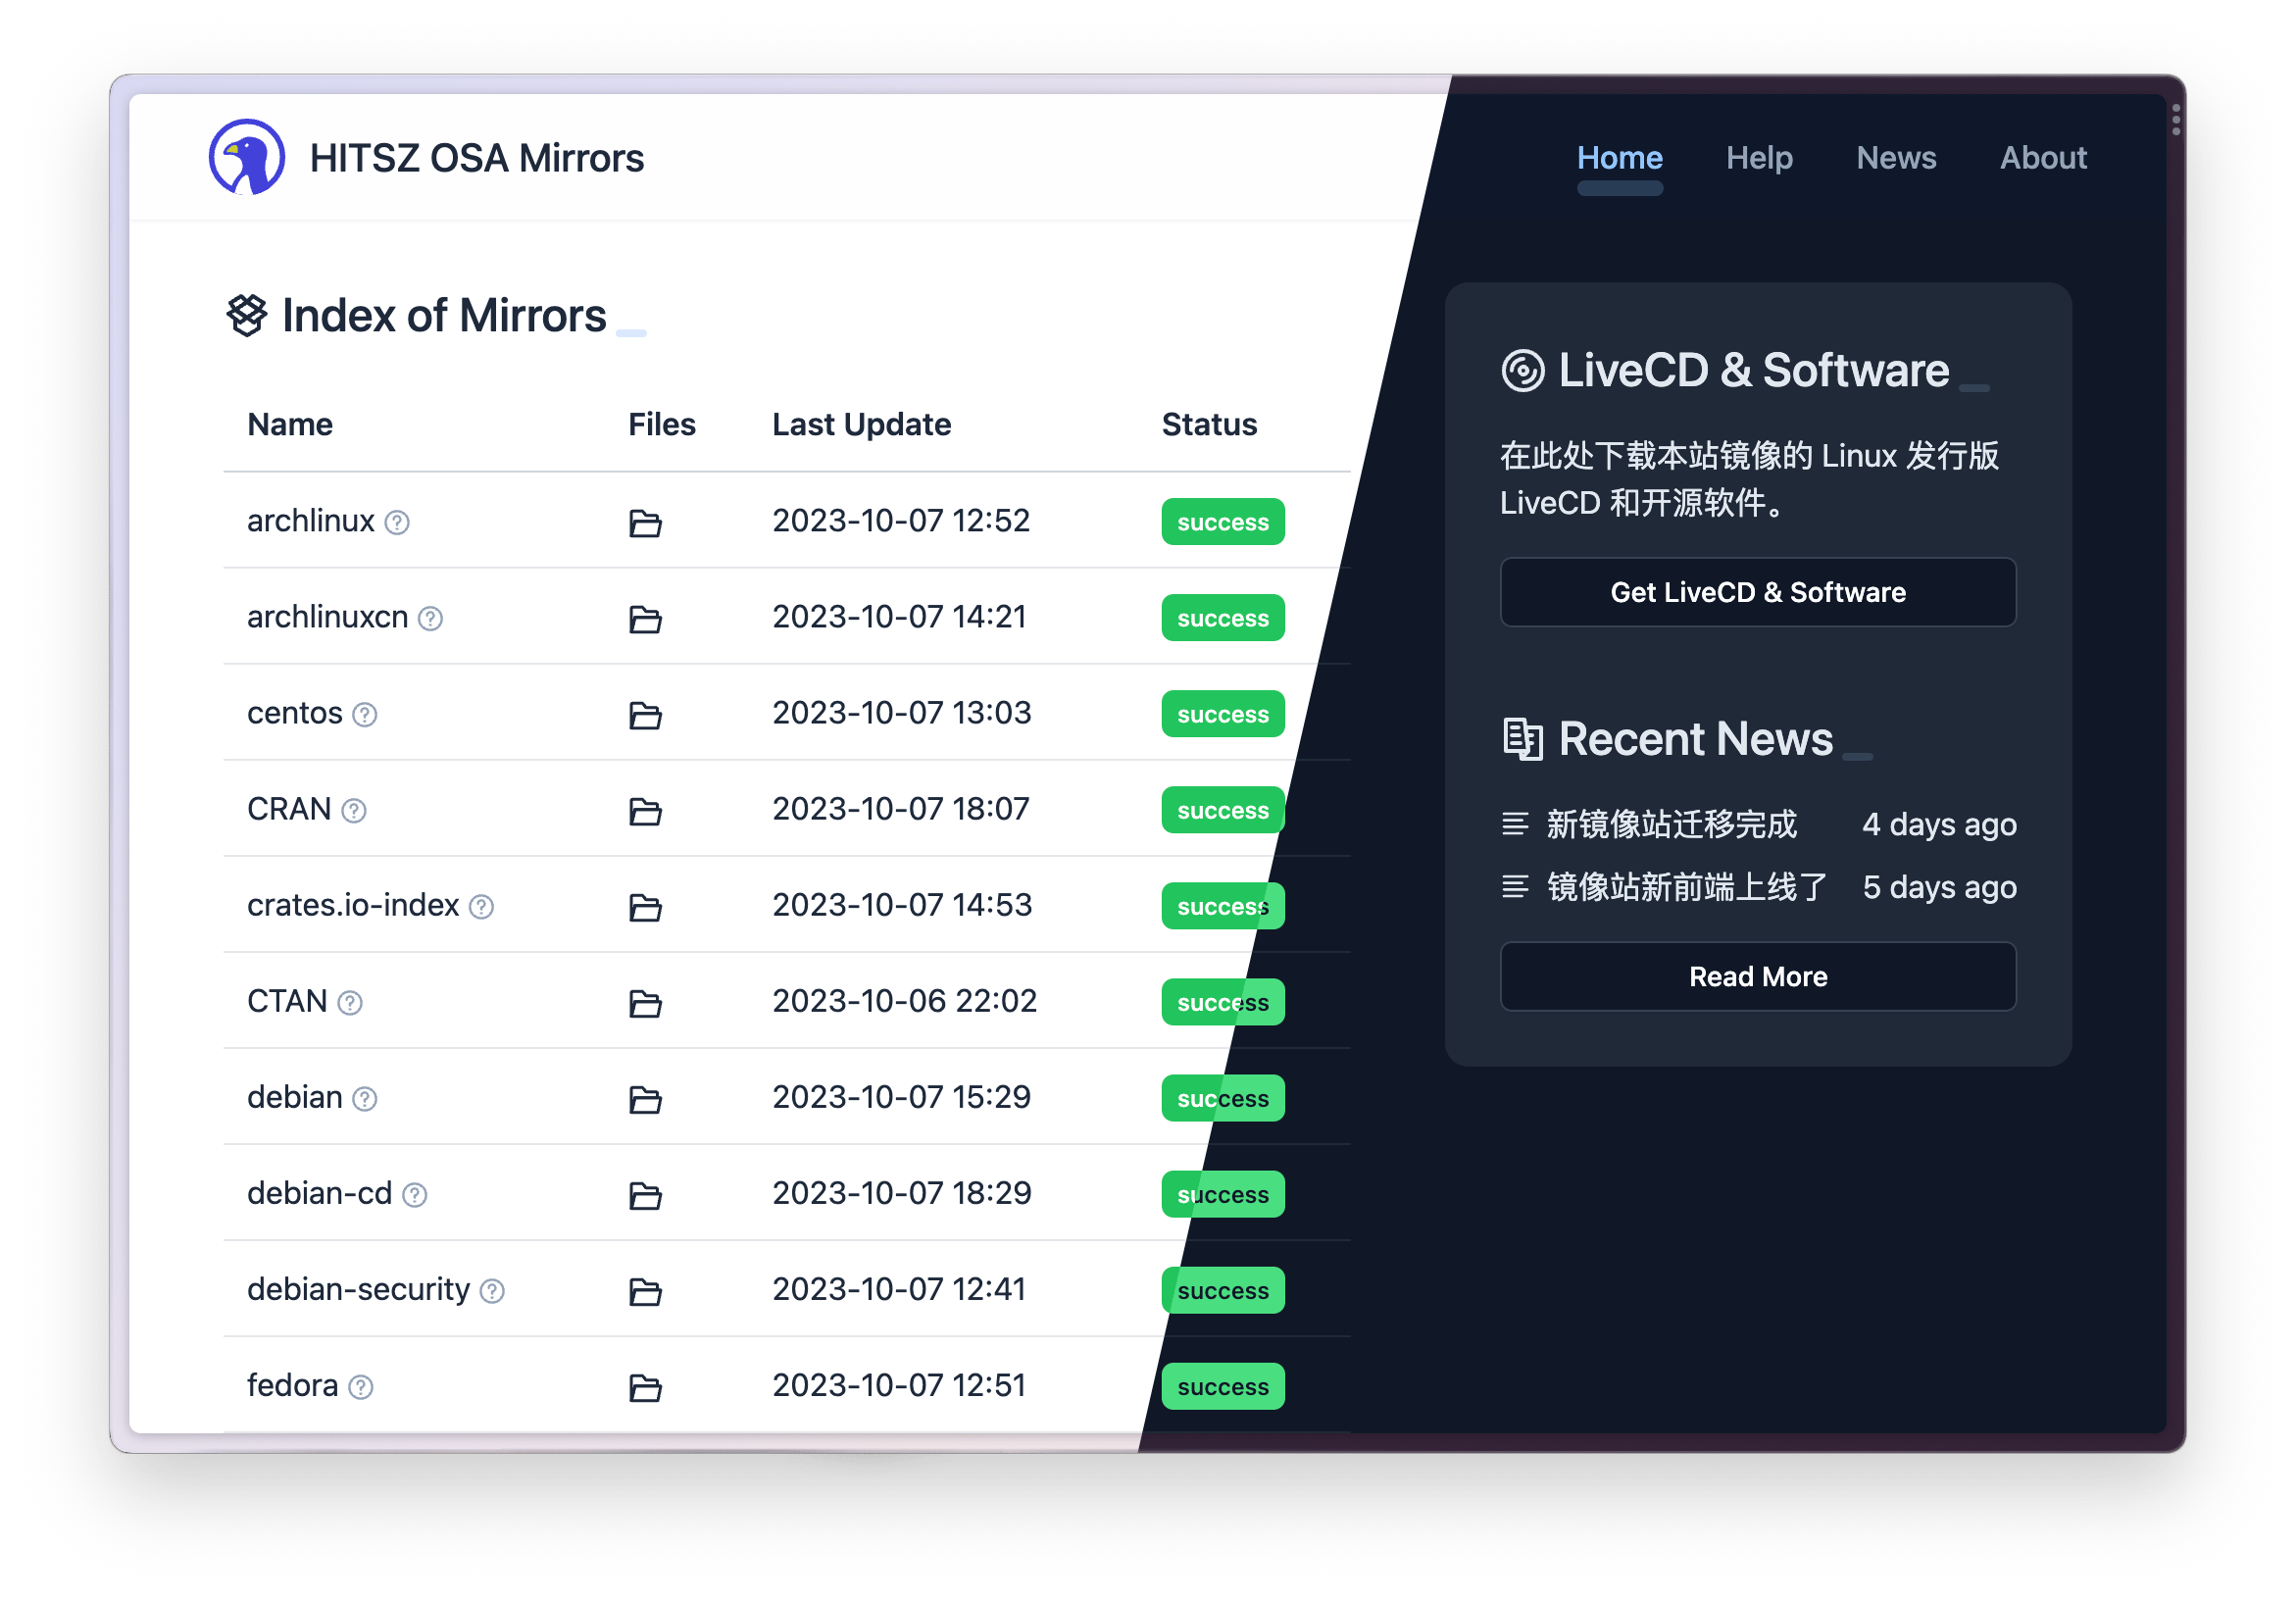Click the 镜像站新前端上线了 news item
This screenshot has height=1598, width=2296.
(1686, 888)
